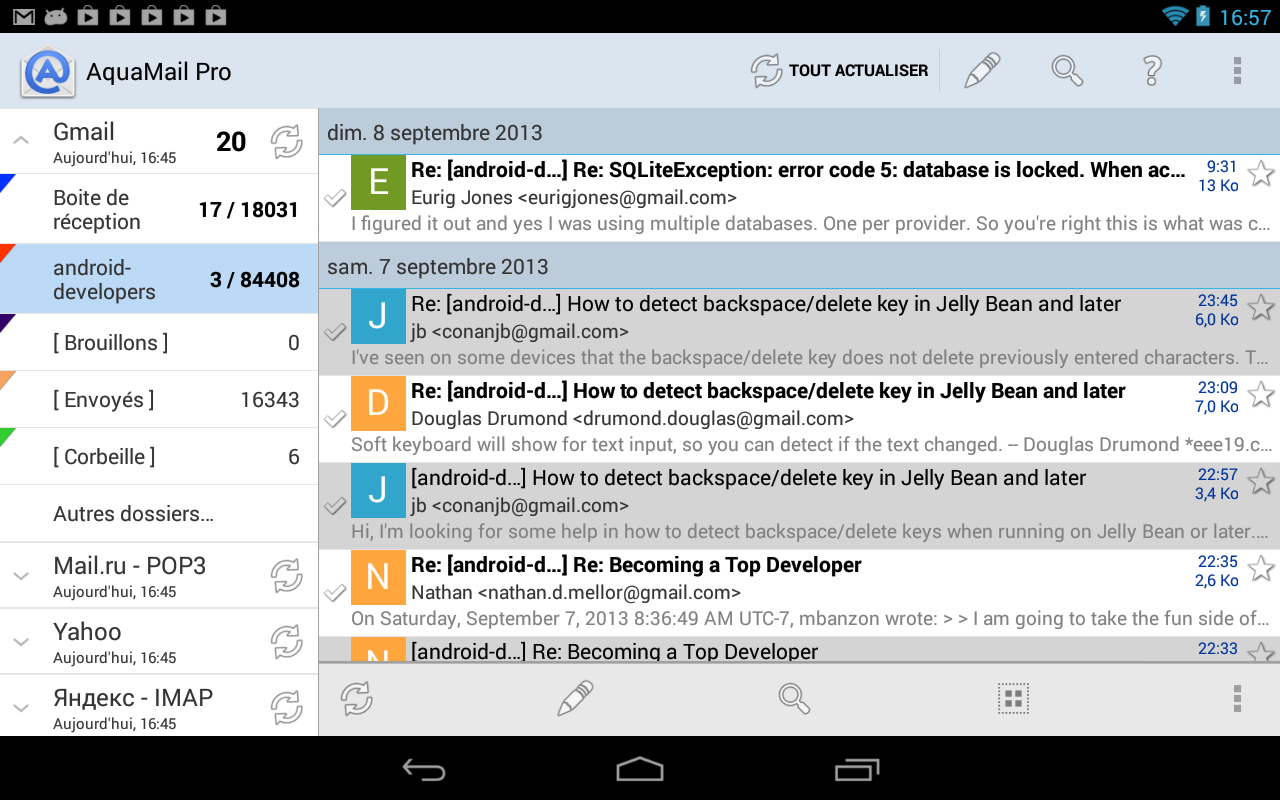Open help question mark icon
1280x800 pixels.
point(1152,71)
